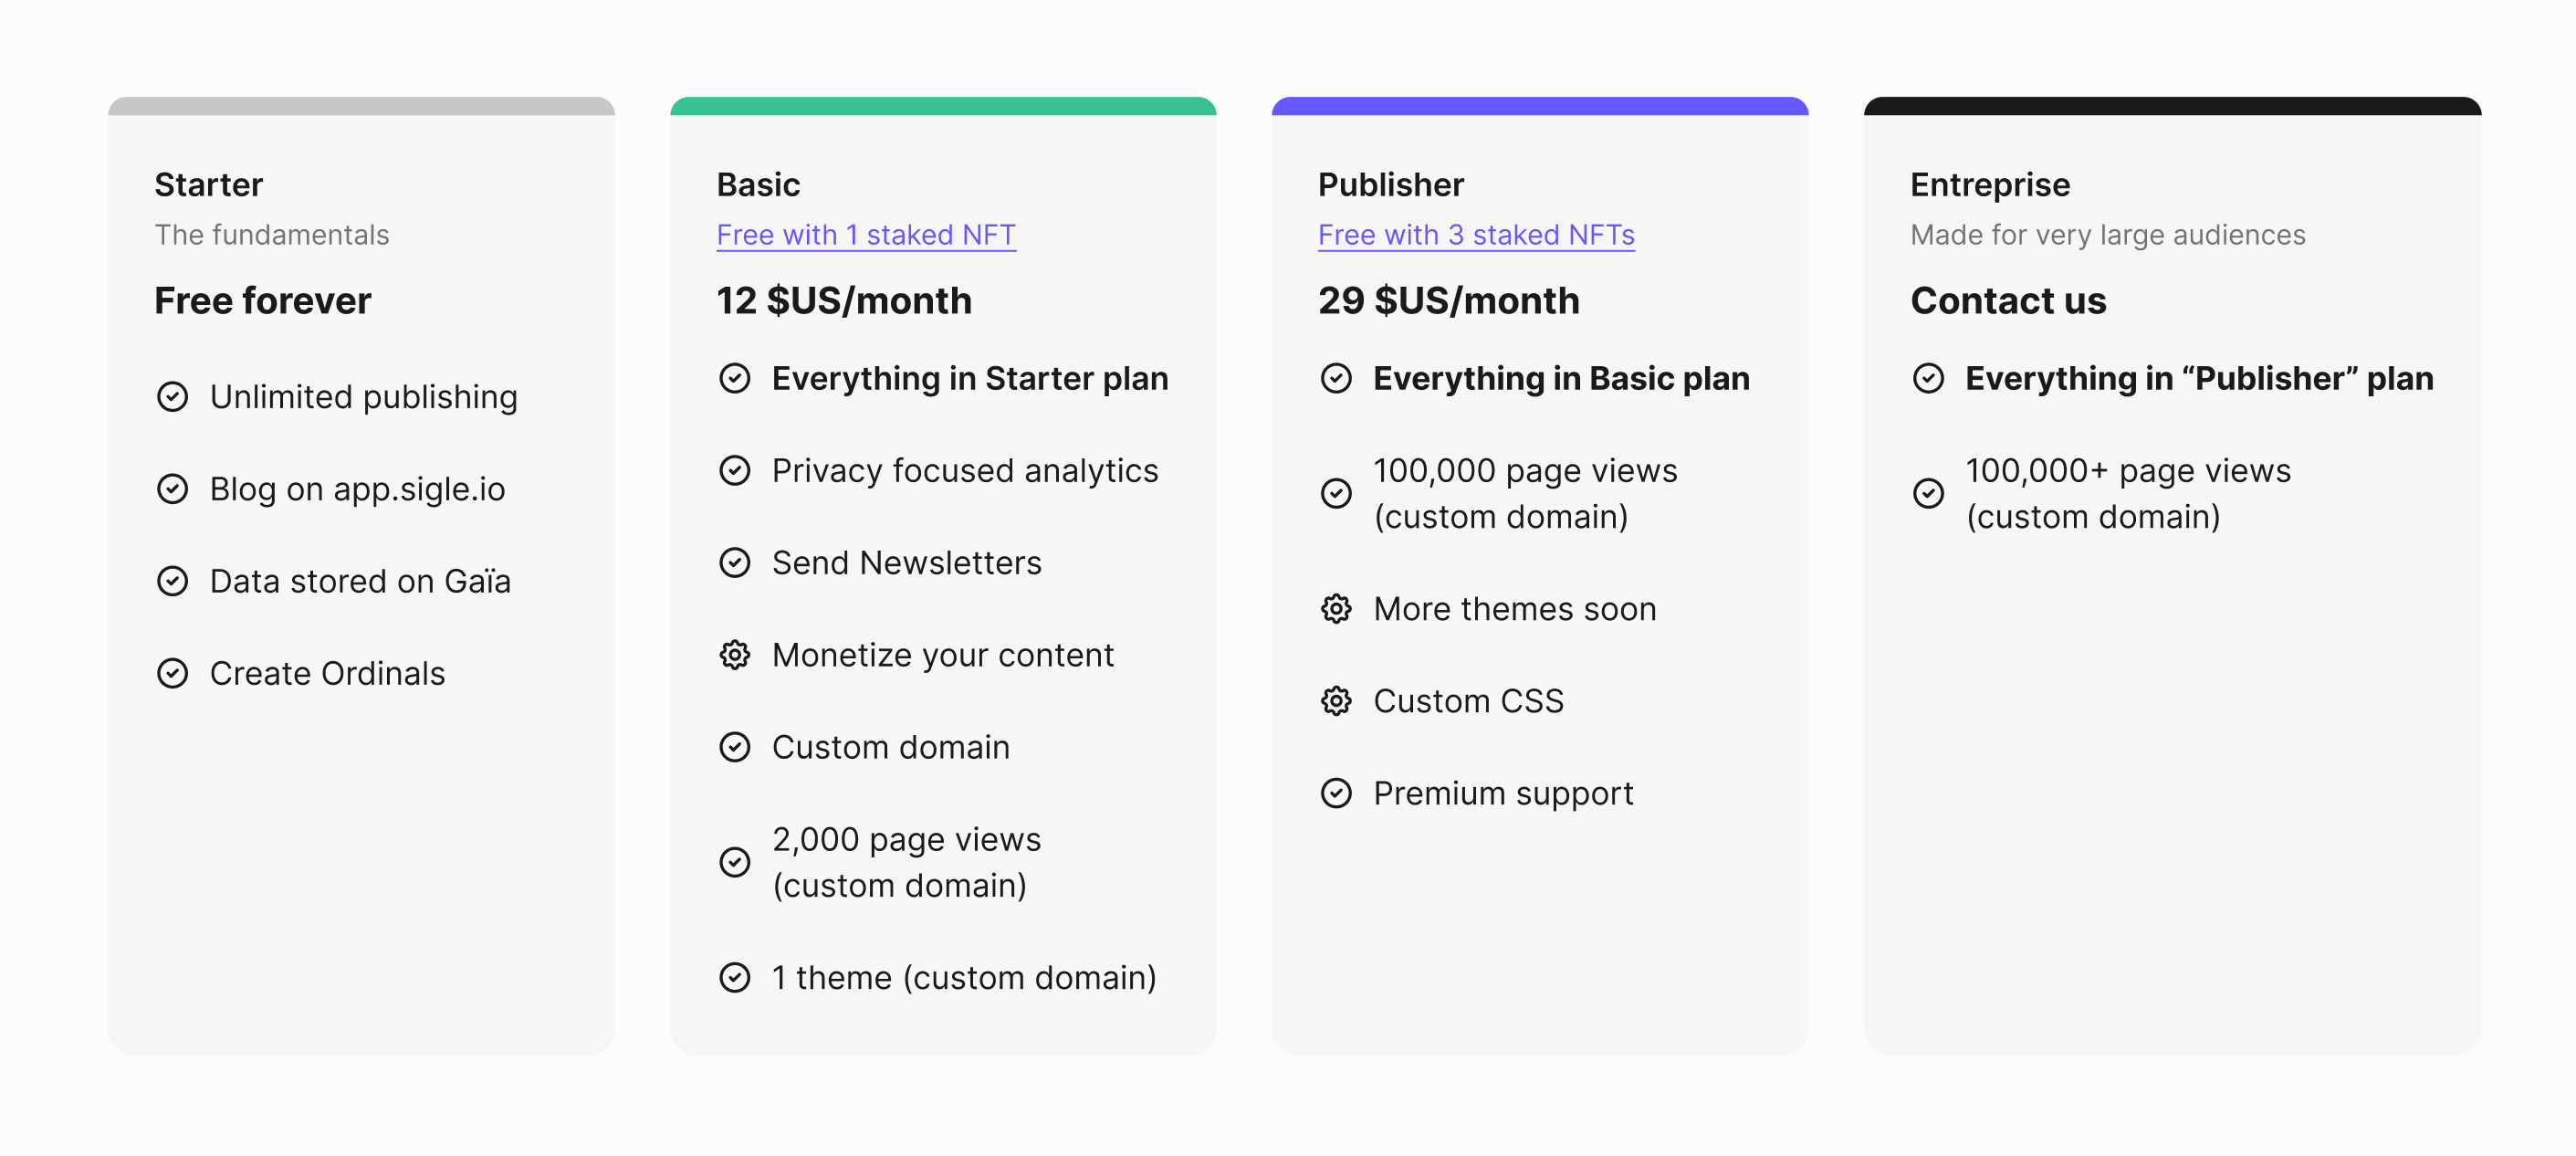Click the gear icon next to Custom CSS

[1336, 701]
